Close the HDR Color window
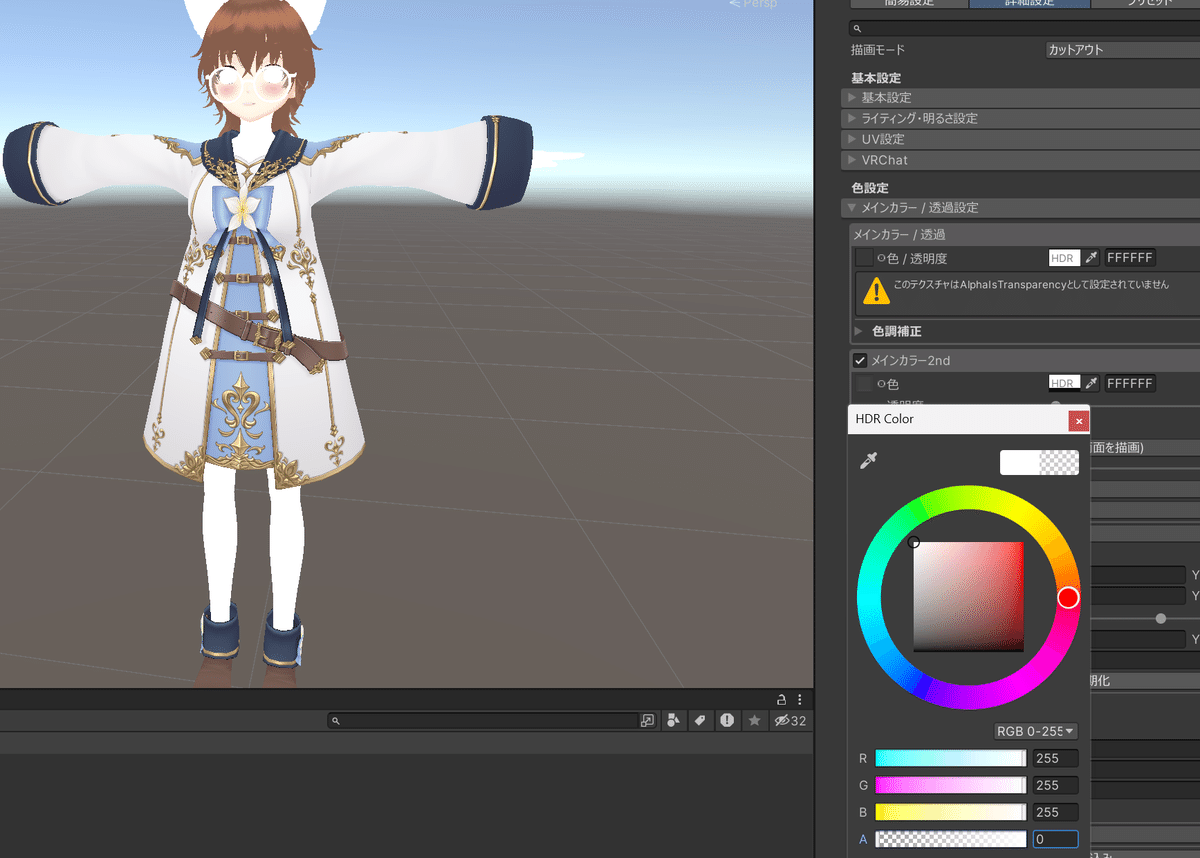Viewport: 1200px width, 858px height. tap(1079, 420)
